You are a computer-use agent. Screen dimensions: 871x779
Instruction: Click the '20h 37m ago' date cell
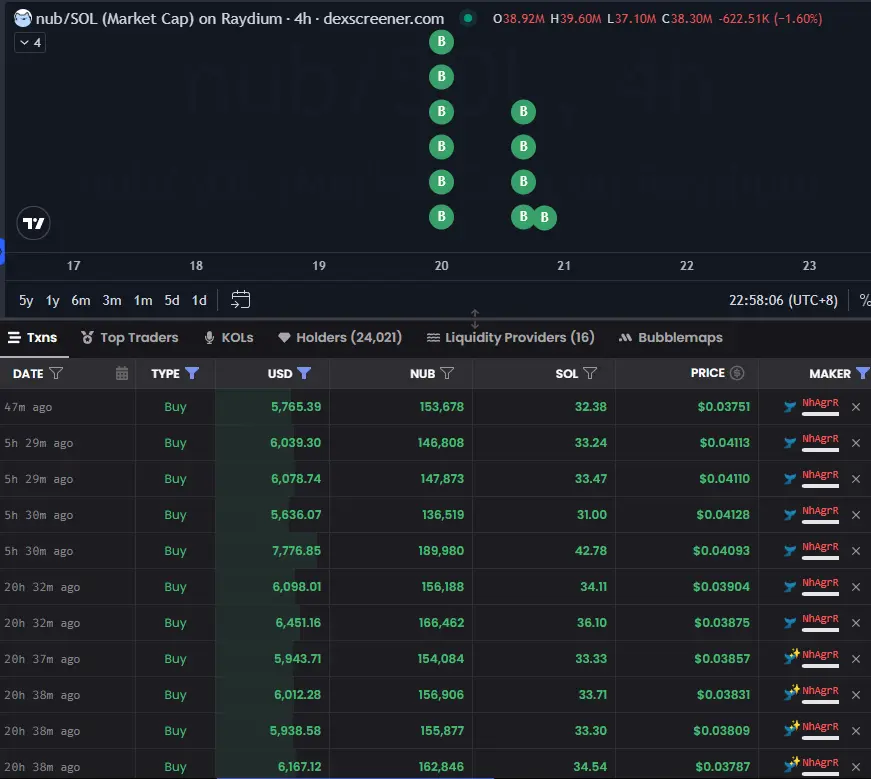click(x=42, y=659)
